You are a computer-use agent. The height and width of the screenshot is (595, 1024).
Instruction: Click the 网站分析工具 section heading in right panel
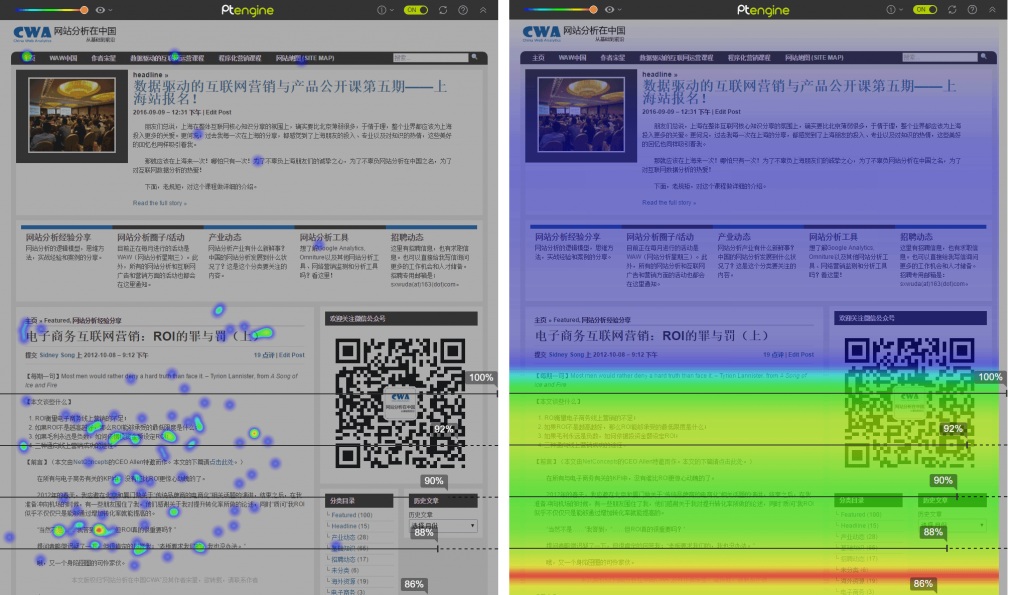click(x=833, y=236)
